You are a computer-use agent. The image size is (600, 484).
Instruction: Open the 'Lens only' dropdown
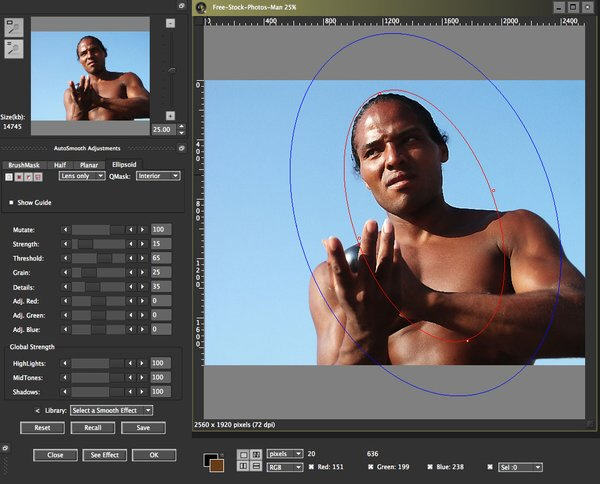(x=83, y=175)
